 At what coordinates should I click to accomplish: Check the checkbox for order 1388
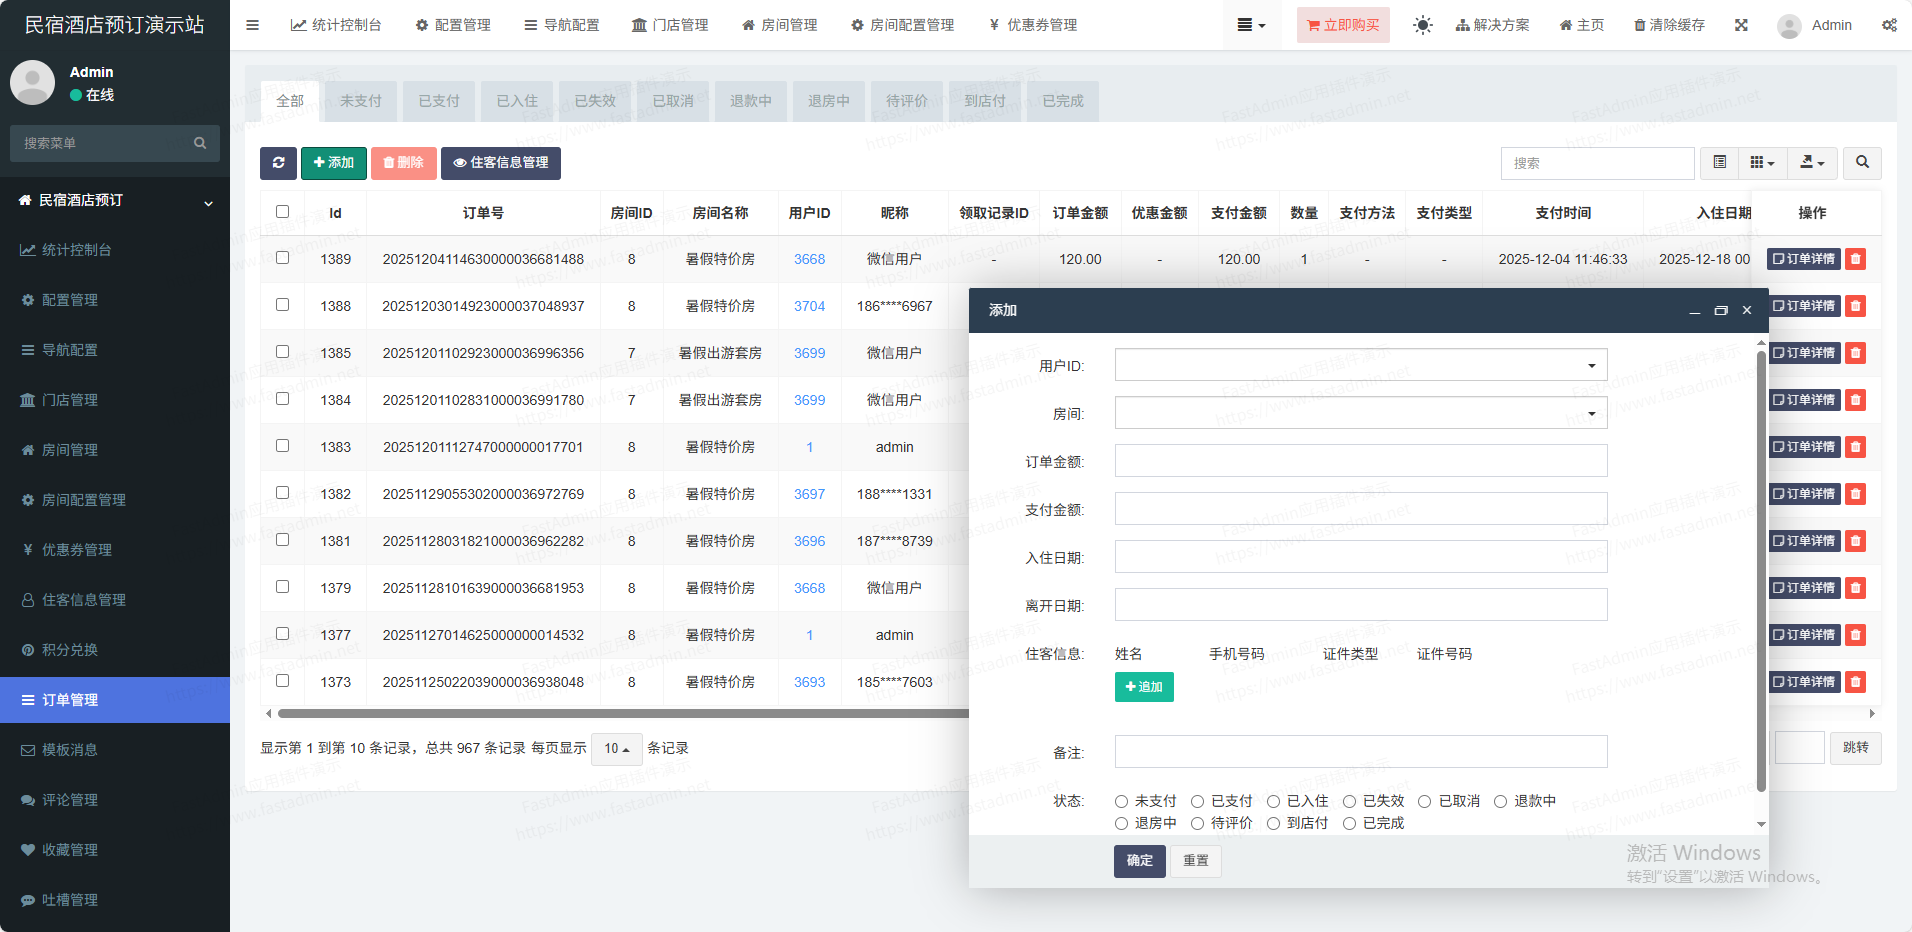click(x=282, y=305)
